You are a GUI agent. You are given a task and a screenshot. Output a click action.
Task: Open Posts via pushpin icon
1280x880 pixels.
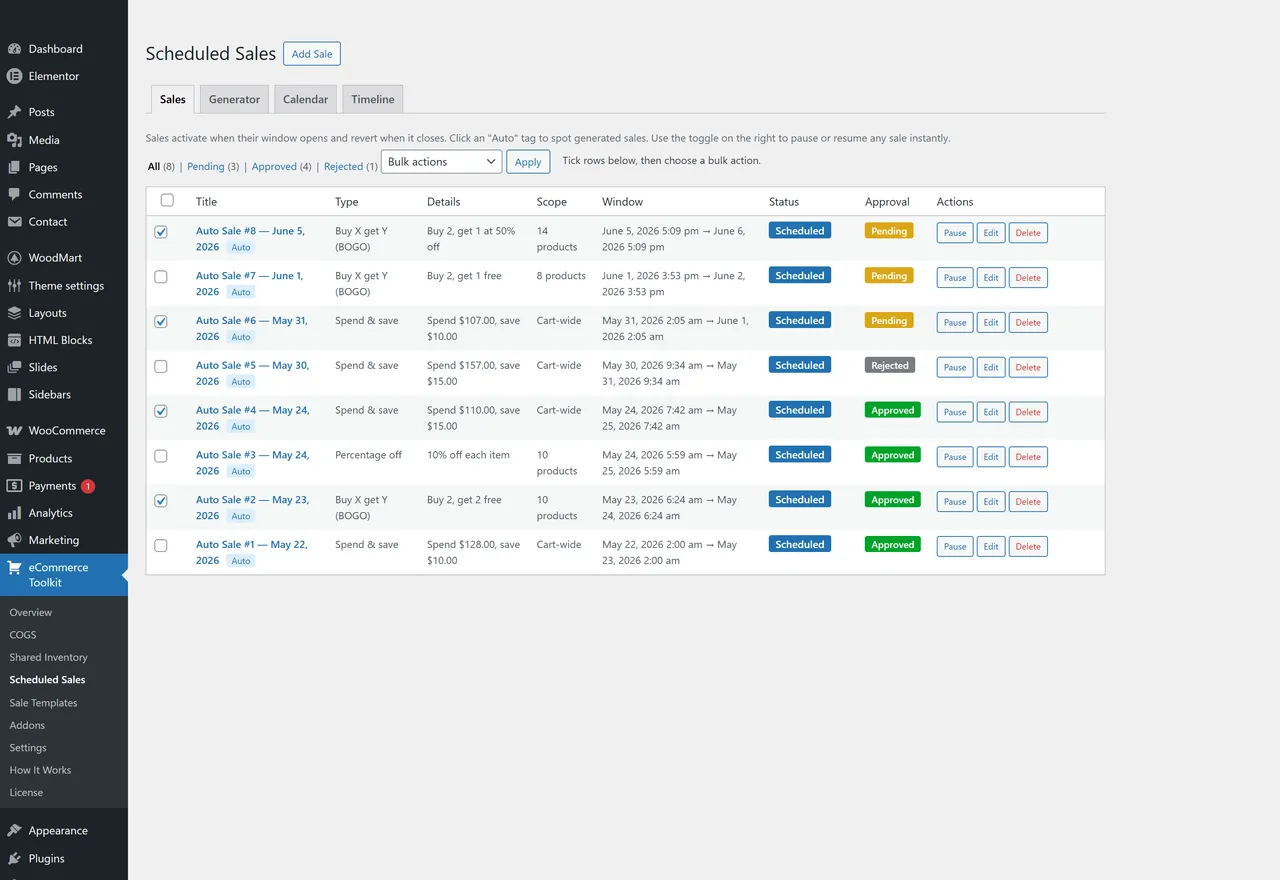tap(14, 112)
